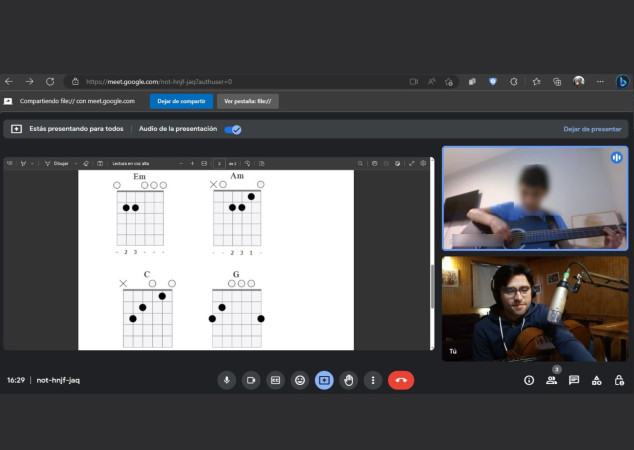Rotate the PDF page
634x450 pixels.
click(x=247, y=163)
